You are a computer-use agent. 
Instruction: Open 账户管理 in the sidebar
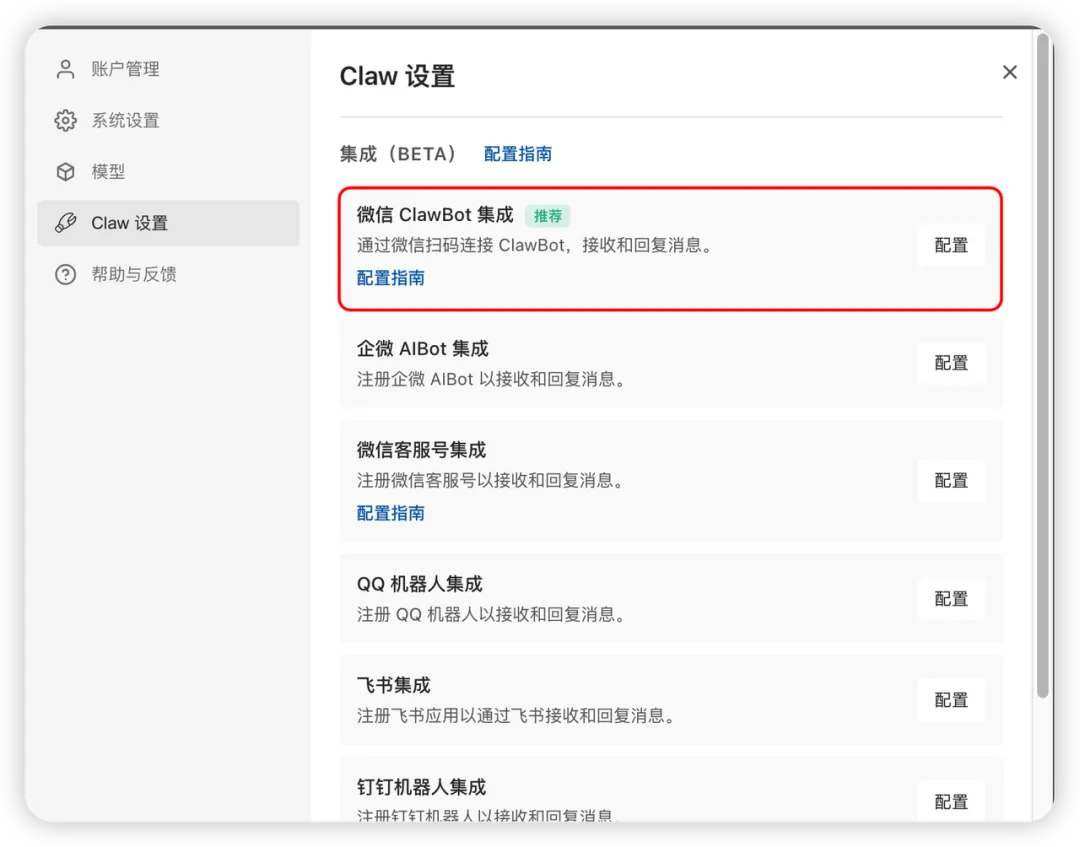pyautogui.click(x=168, y=69)
